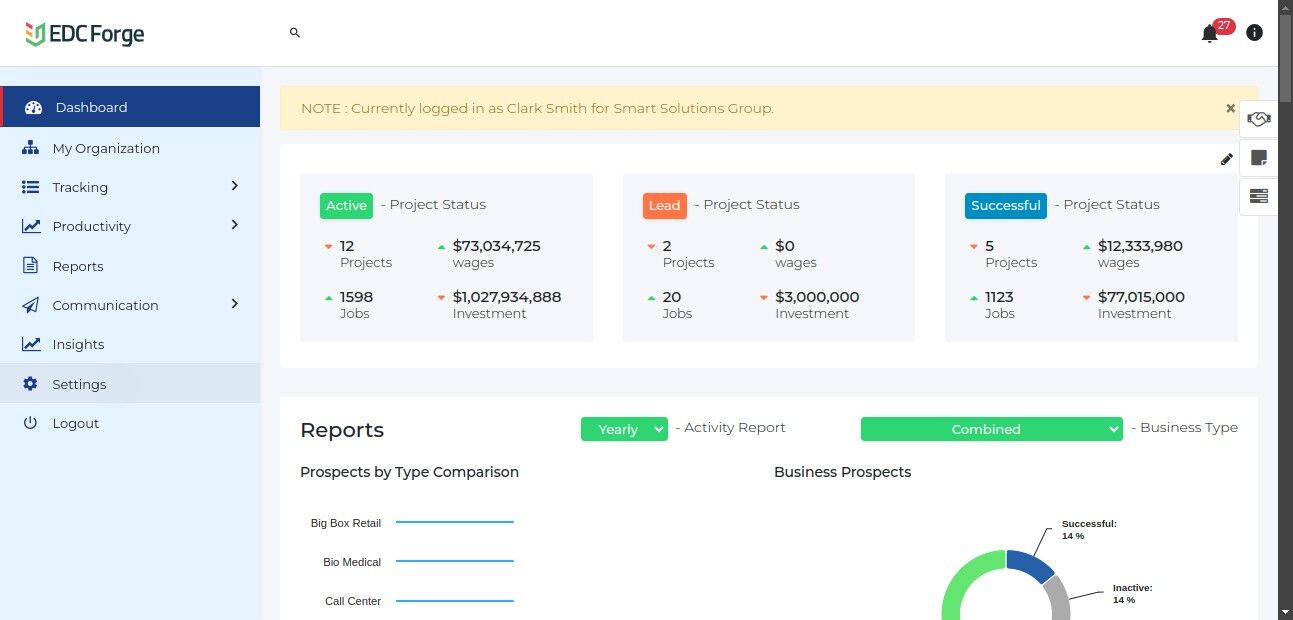Expand the Communication submenu chevron
The image size is (1293, 620).
235,303
